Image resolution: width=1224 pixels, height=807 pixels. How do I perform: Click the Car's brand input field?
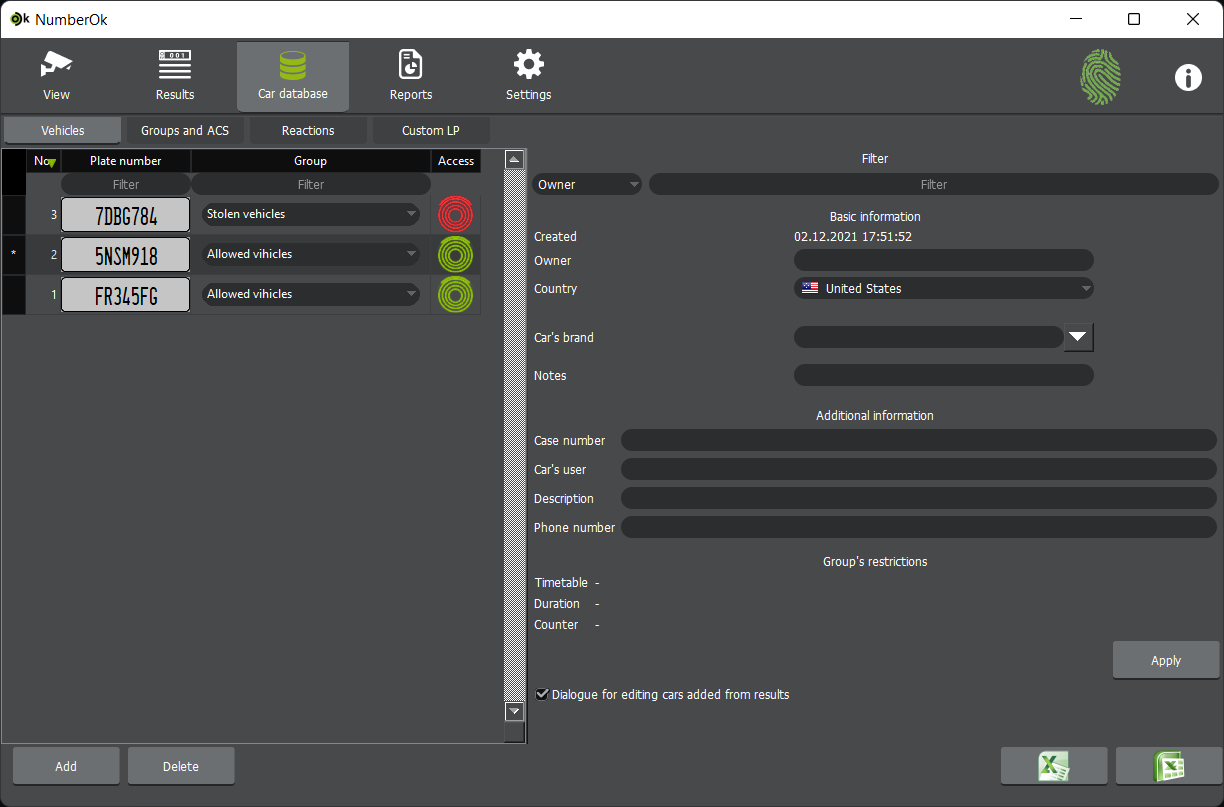928,337
